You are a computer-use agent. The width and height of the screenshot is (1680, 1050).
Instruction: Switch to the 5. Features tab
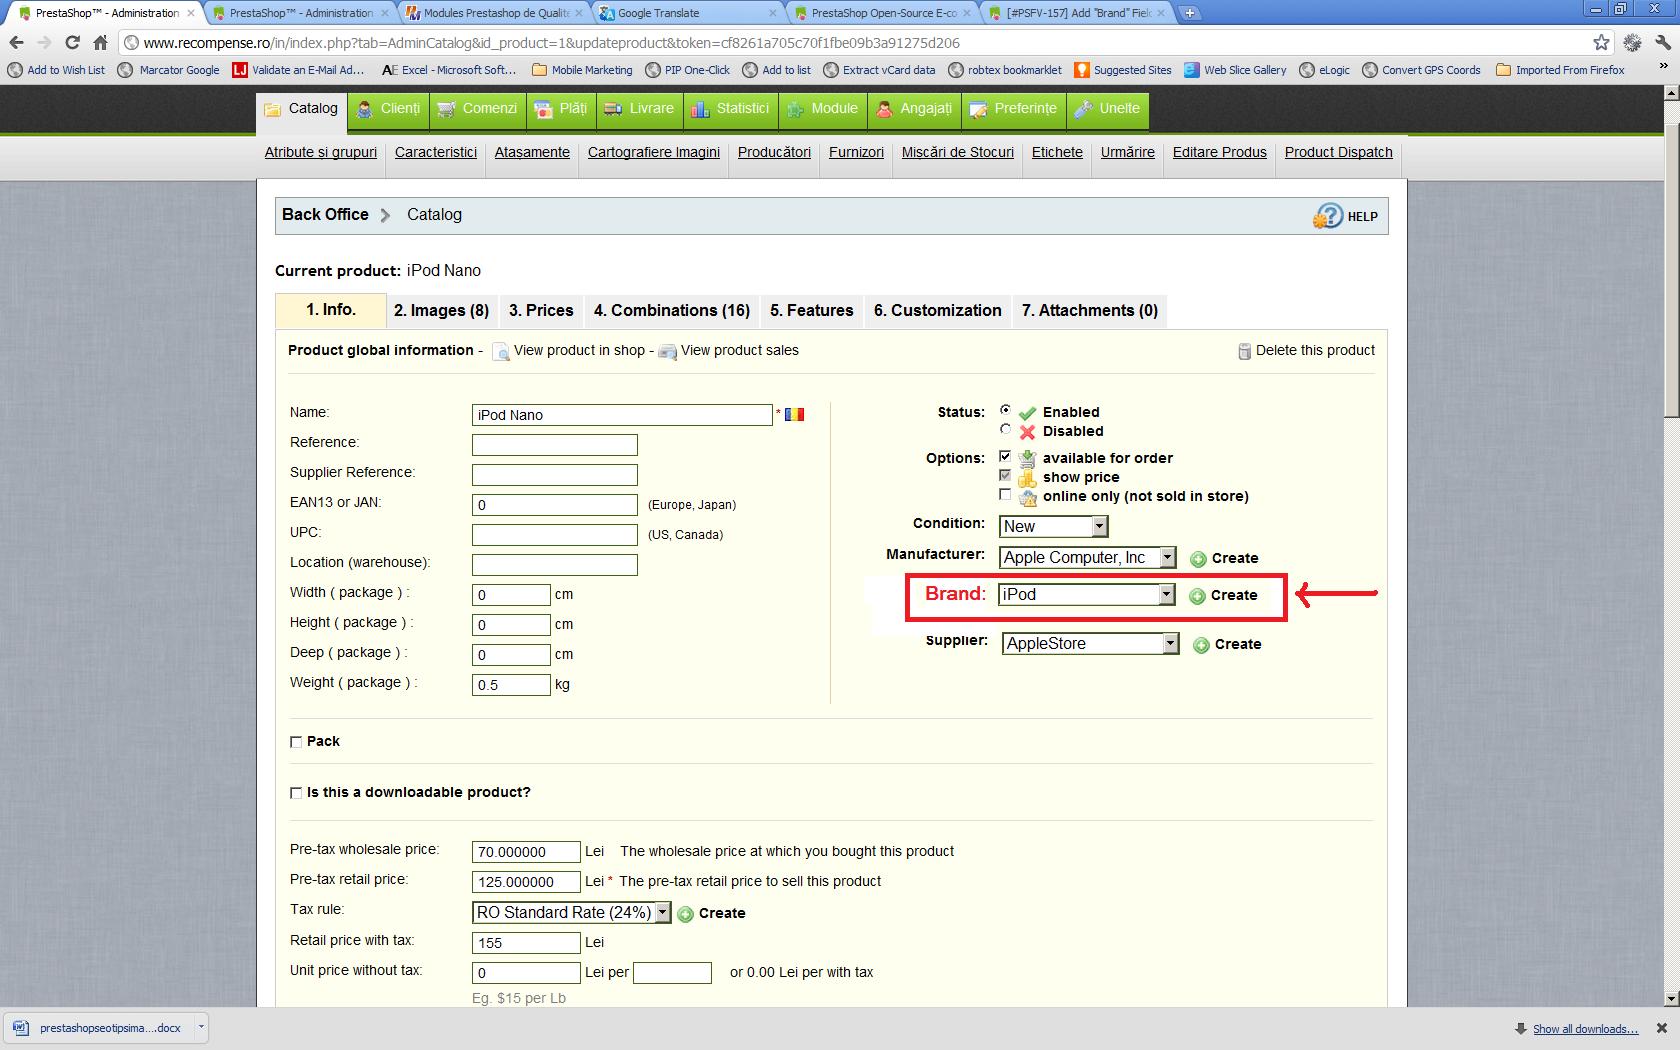click(812, 311)
